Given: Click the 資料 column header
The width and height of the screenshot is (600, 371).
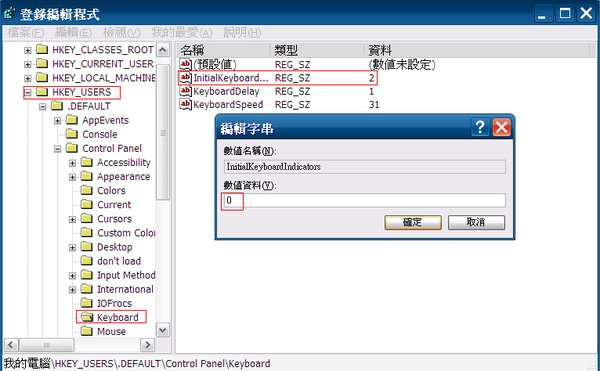Looking at the screenshot, I should click(477, 50).
